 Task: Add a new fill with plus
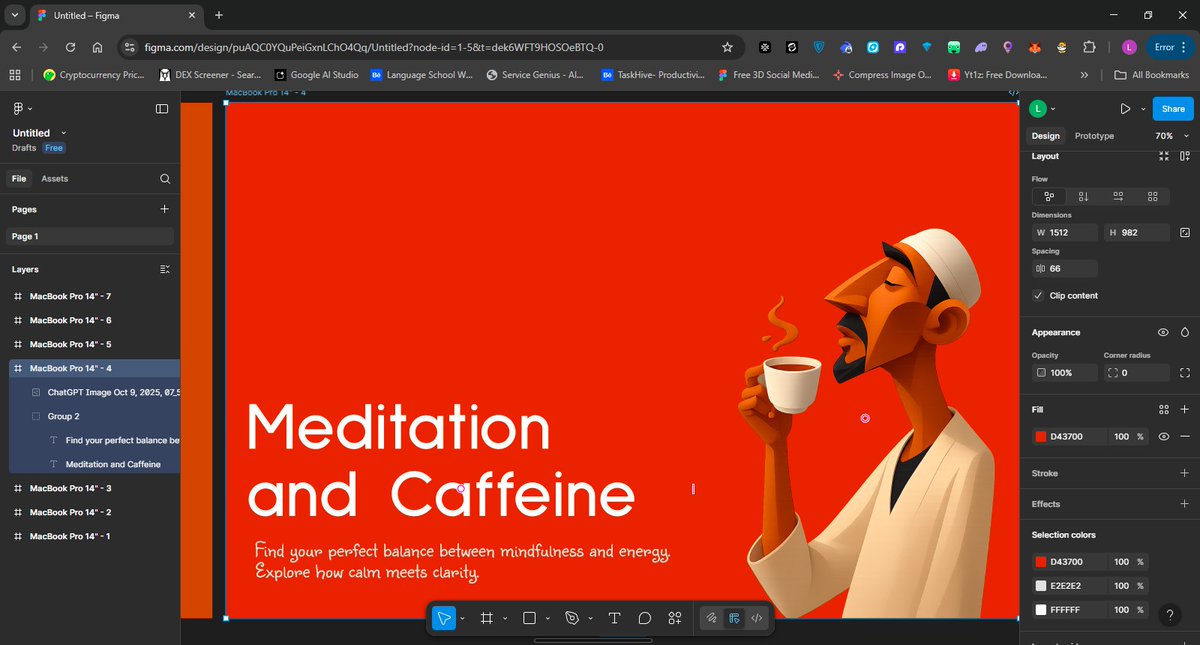(x=1185, y=409)
